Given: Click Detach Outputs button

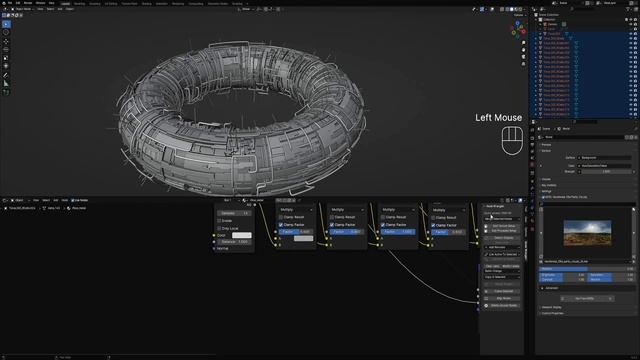Looking at the screenshot, I should (x=502, y=238).
